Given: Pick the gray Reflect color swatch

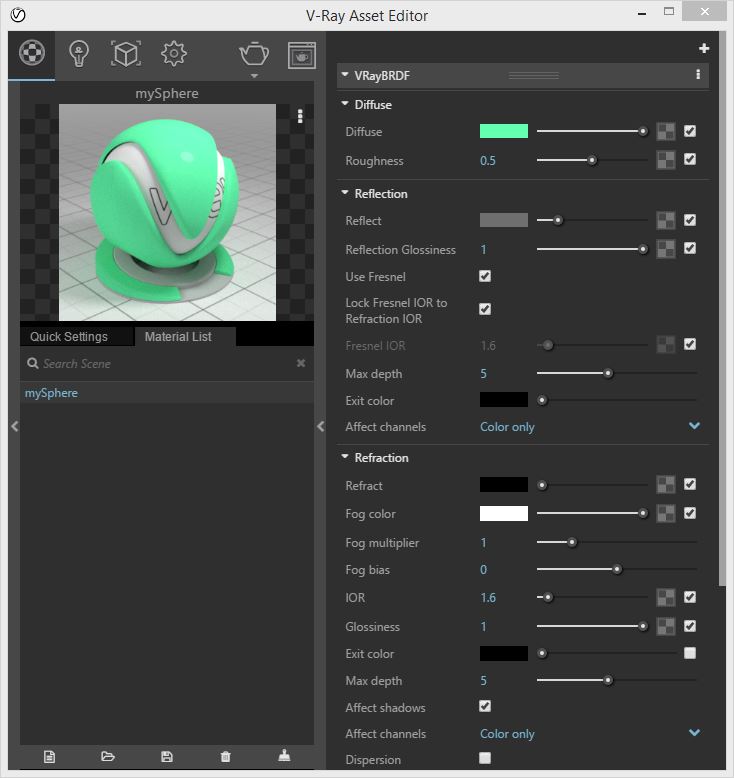Looking at the screenshot, I should click(x=504, y=220).
